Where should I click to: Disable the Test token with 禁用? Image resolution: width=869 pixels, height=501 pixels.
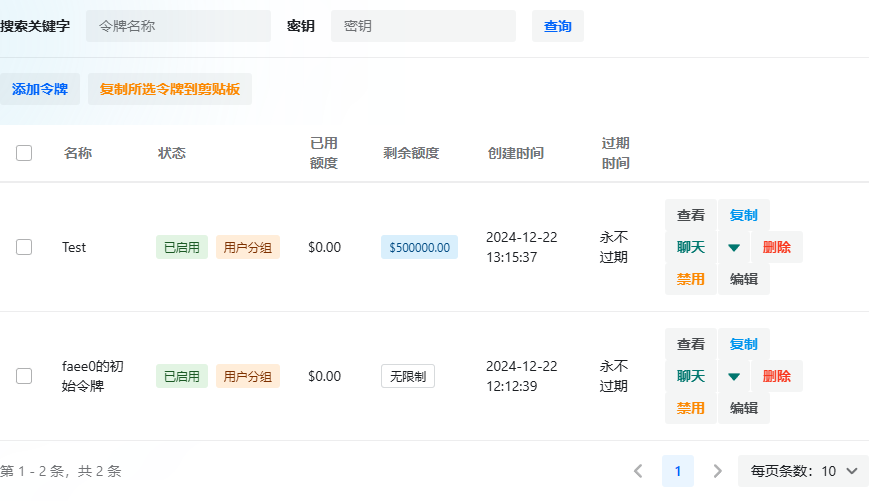(x=690, y=279)
